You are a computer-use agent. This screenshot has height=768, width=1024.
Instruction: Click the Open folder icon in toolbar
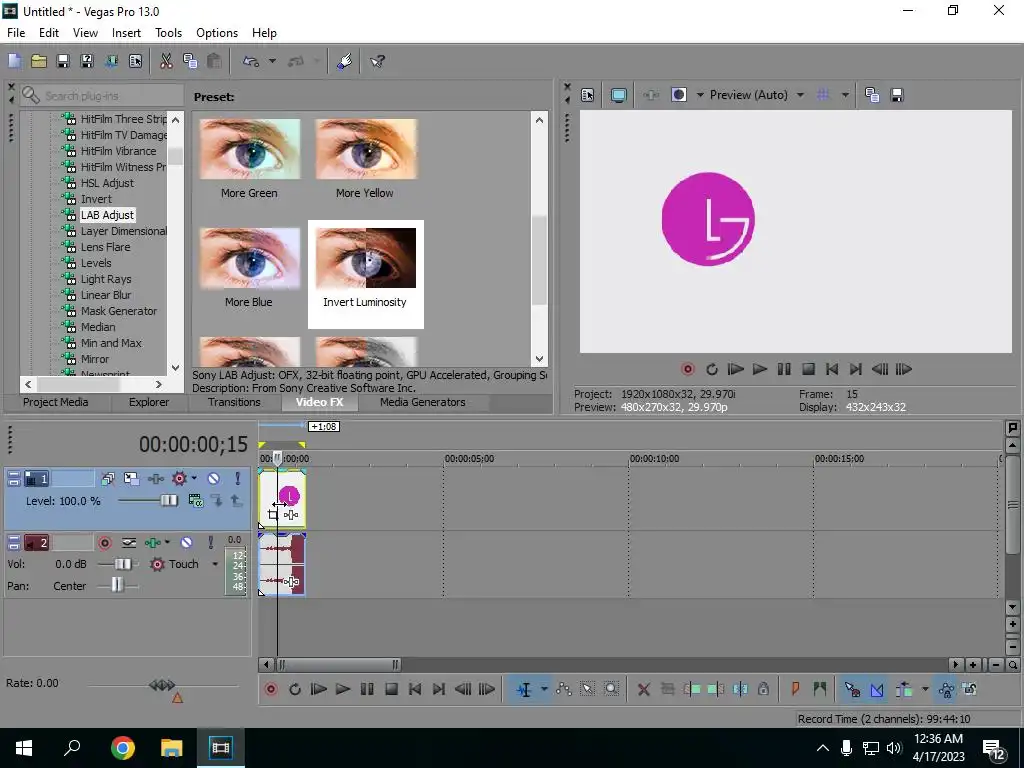tap(39, 61)
